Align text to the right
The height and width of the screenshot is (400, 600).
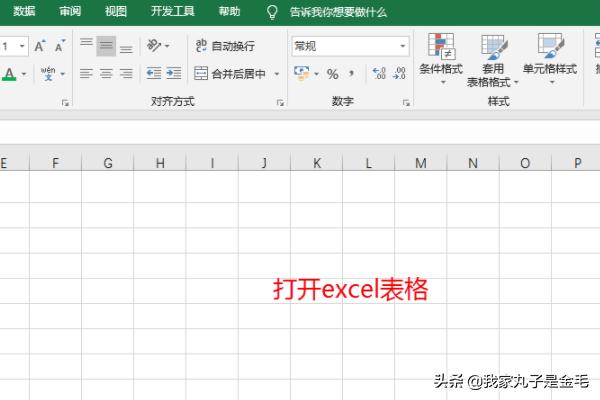click(x=126, y=73)
